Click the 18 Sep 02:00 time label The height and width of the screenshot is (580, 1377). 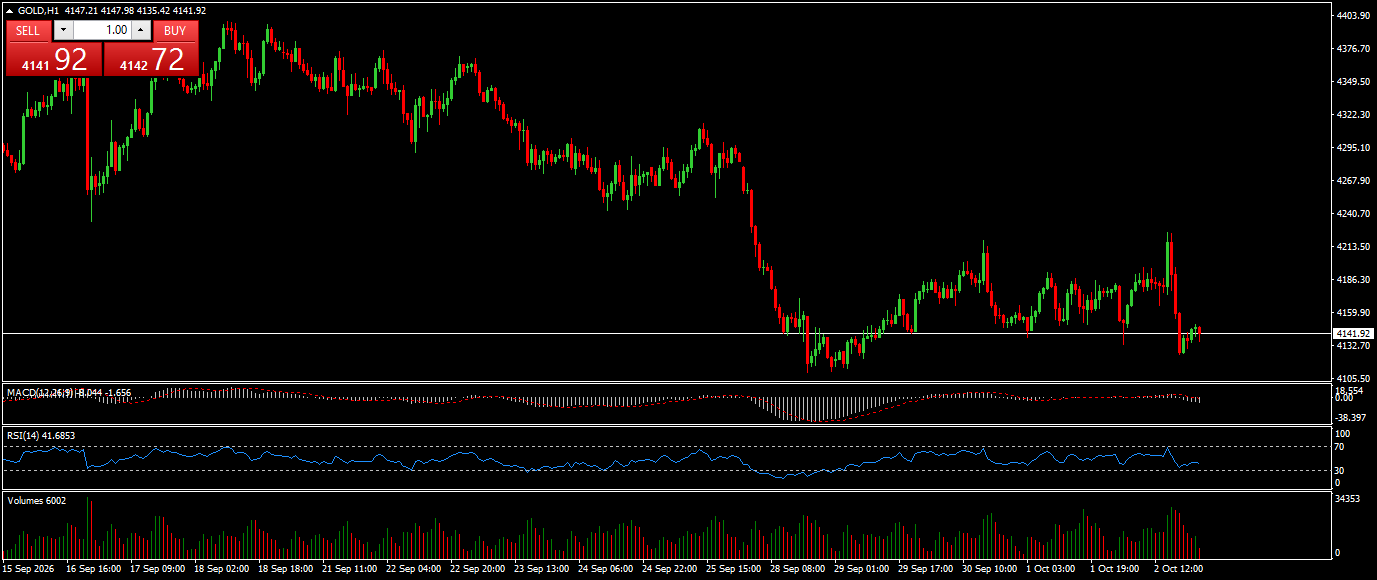[x=222, y=569]
